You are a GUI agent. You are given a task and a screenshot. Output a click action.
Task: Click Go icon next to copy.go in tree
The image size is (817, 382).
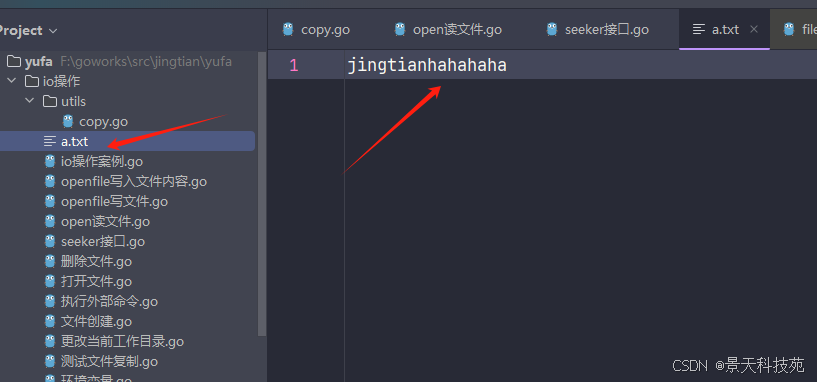click(x=68, y=121)
